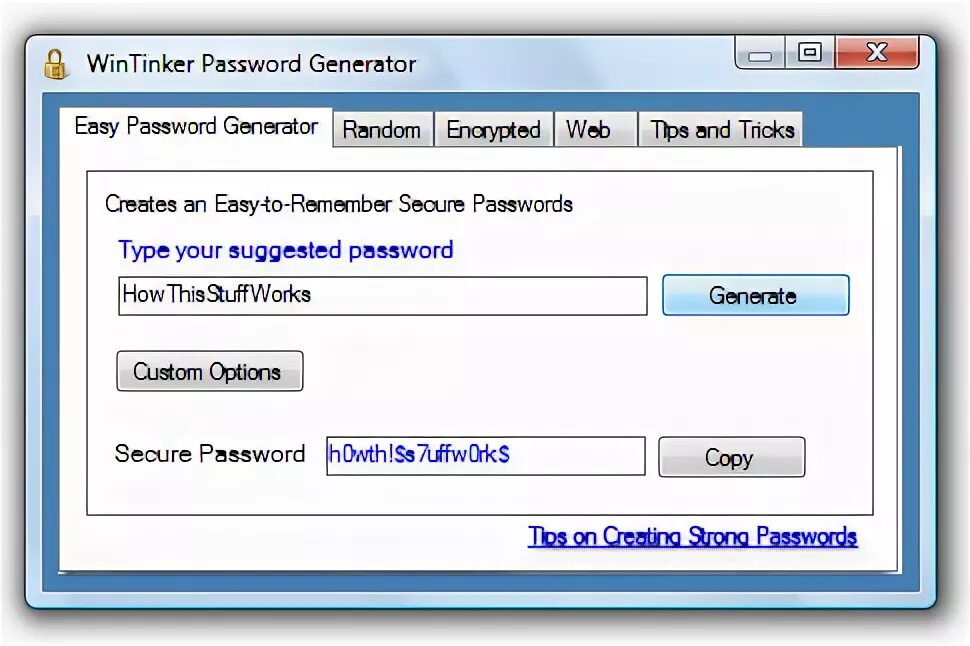The height and width of the screenshot is (646, 970).
Task: Open Tips on Creating Strong Passwords link
Action: (692, 536)
